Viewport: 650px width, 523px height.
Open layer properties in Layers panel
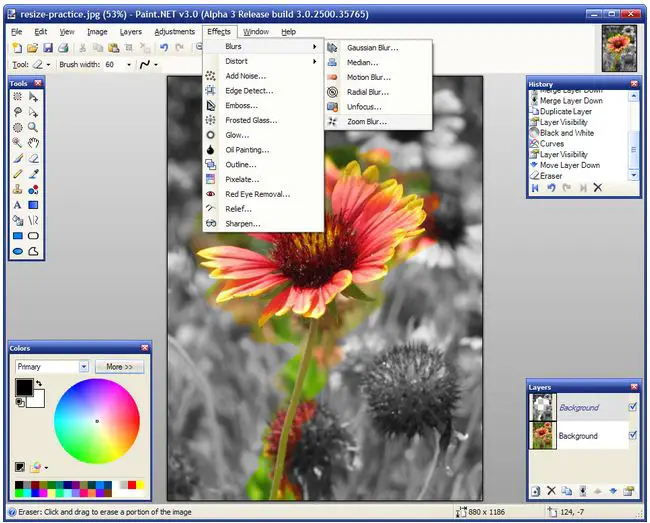click(629, 491)
